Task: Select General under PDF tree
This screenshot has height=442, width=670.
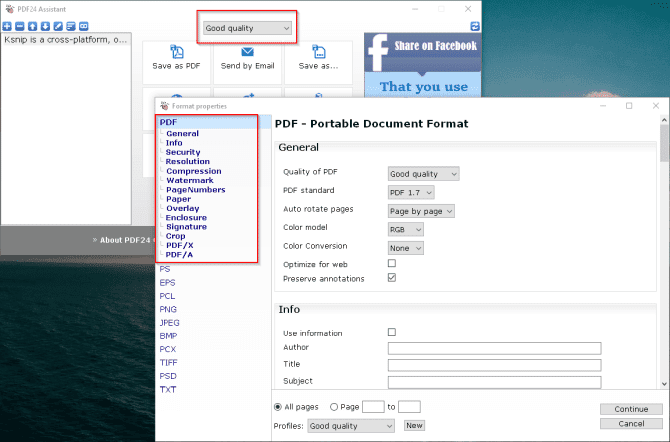Action: (182, 133)
